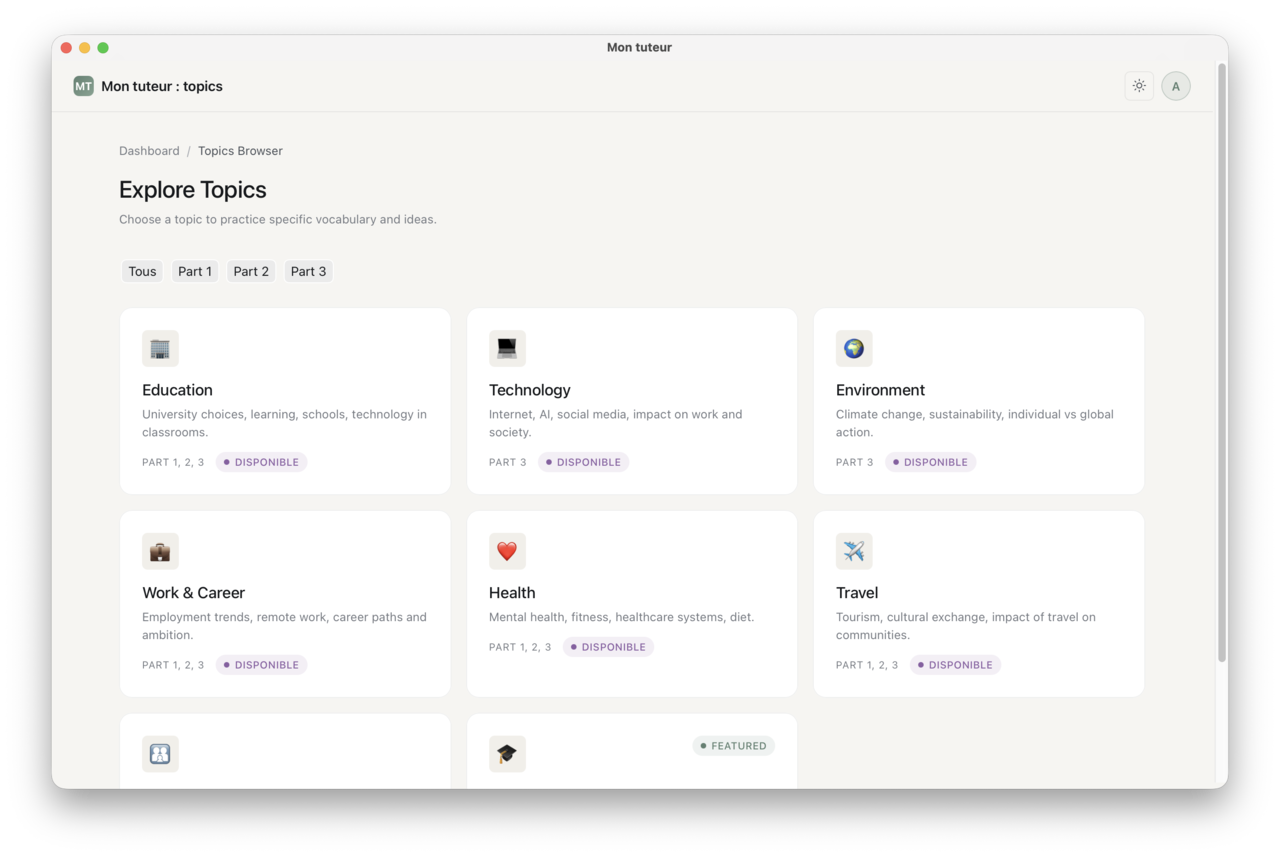Click "PART 1, 2, 3" label on Work & Career card
Image resolution: width=1280 pixels, height=857 pixels.
point(173,665)
